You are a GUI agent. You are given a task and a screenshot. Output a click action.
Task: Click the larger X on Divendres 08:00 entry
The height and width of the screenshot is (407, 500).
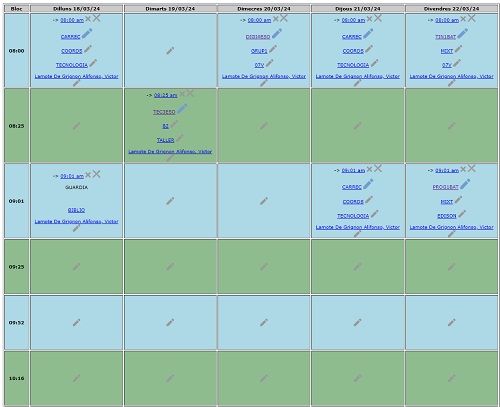pos(471,18)
